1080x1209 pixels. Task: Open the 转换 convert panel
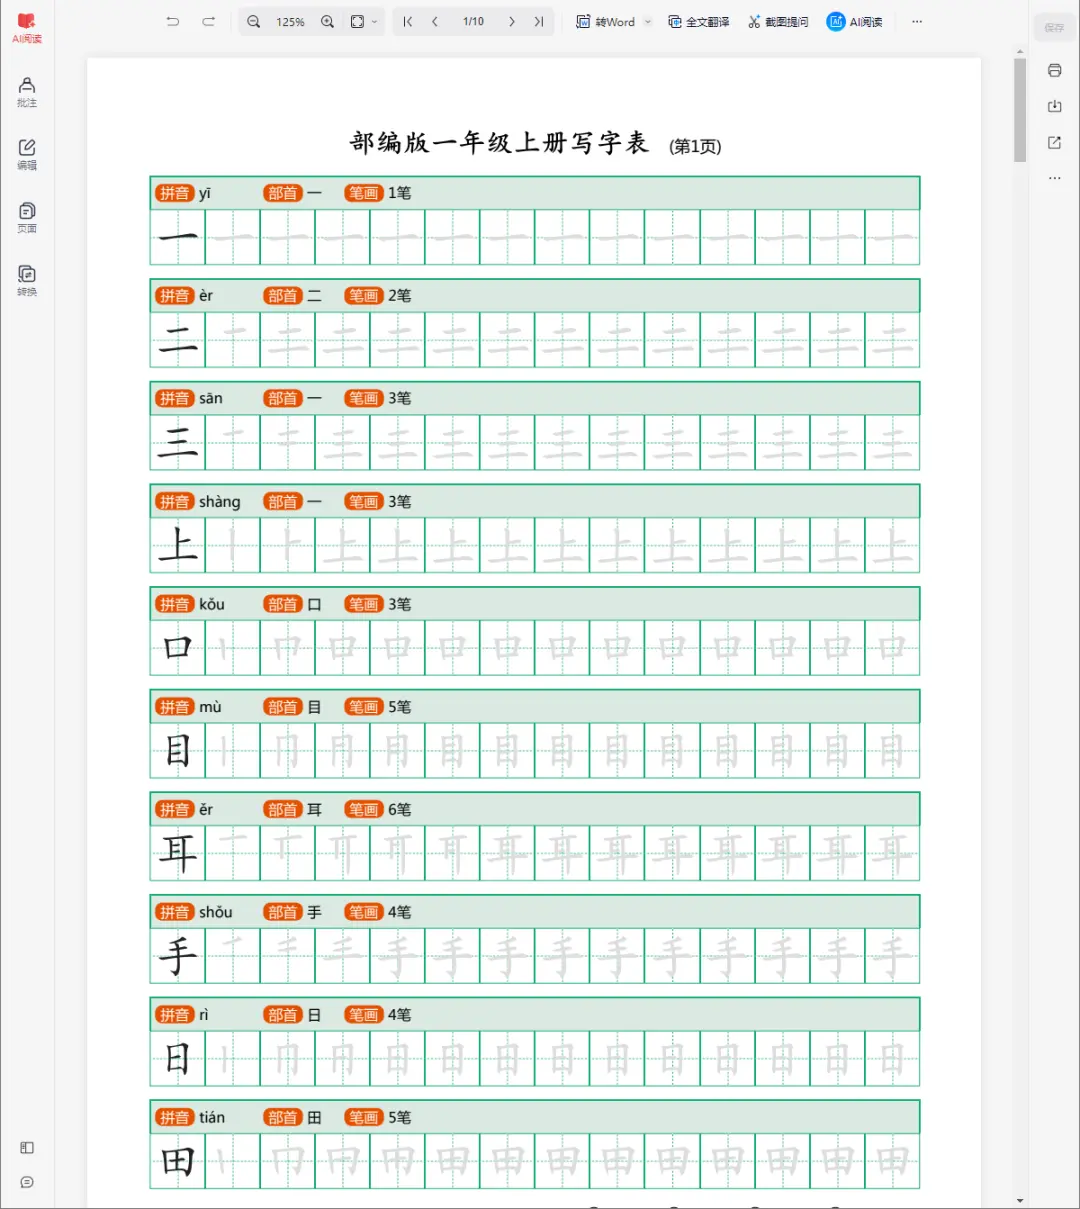coord(26,277)
